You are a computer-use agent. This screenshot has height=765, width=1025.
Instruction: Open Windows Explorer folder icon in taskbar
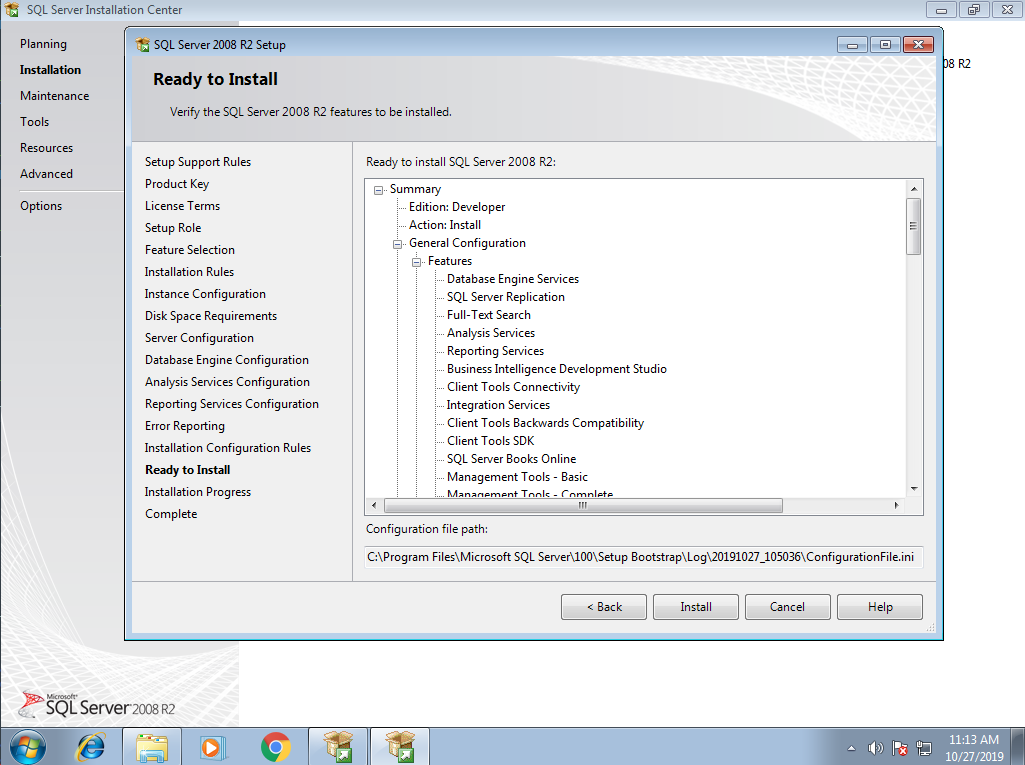pyautogui.click(x=152, y=747)
